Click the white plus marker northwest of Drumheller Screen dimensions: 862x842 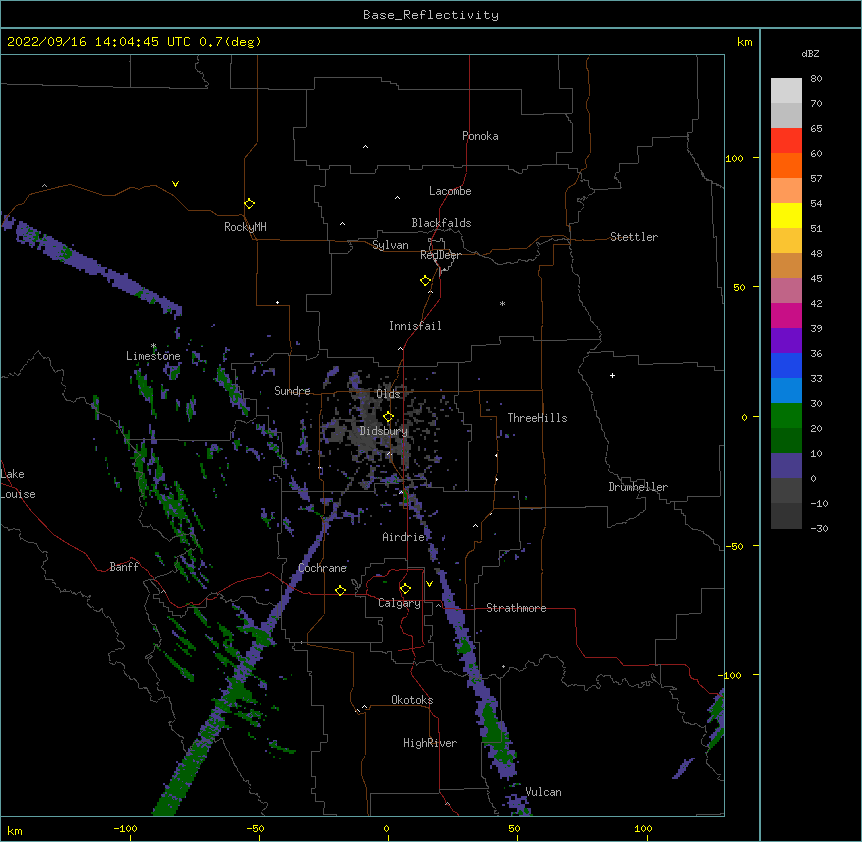click(612, 375)
